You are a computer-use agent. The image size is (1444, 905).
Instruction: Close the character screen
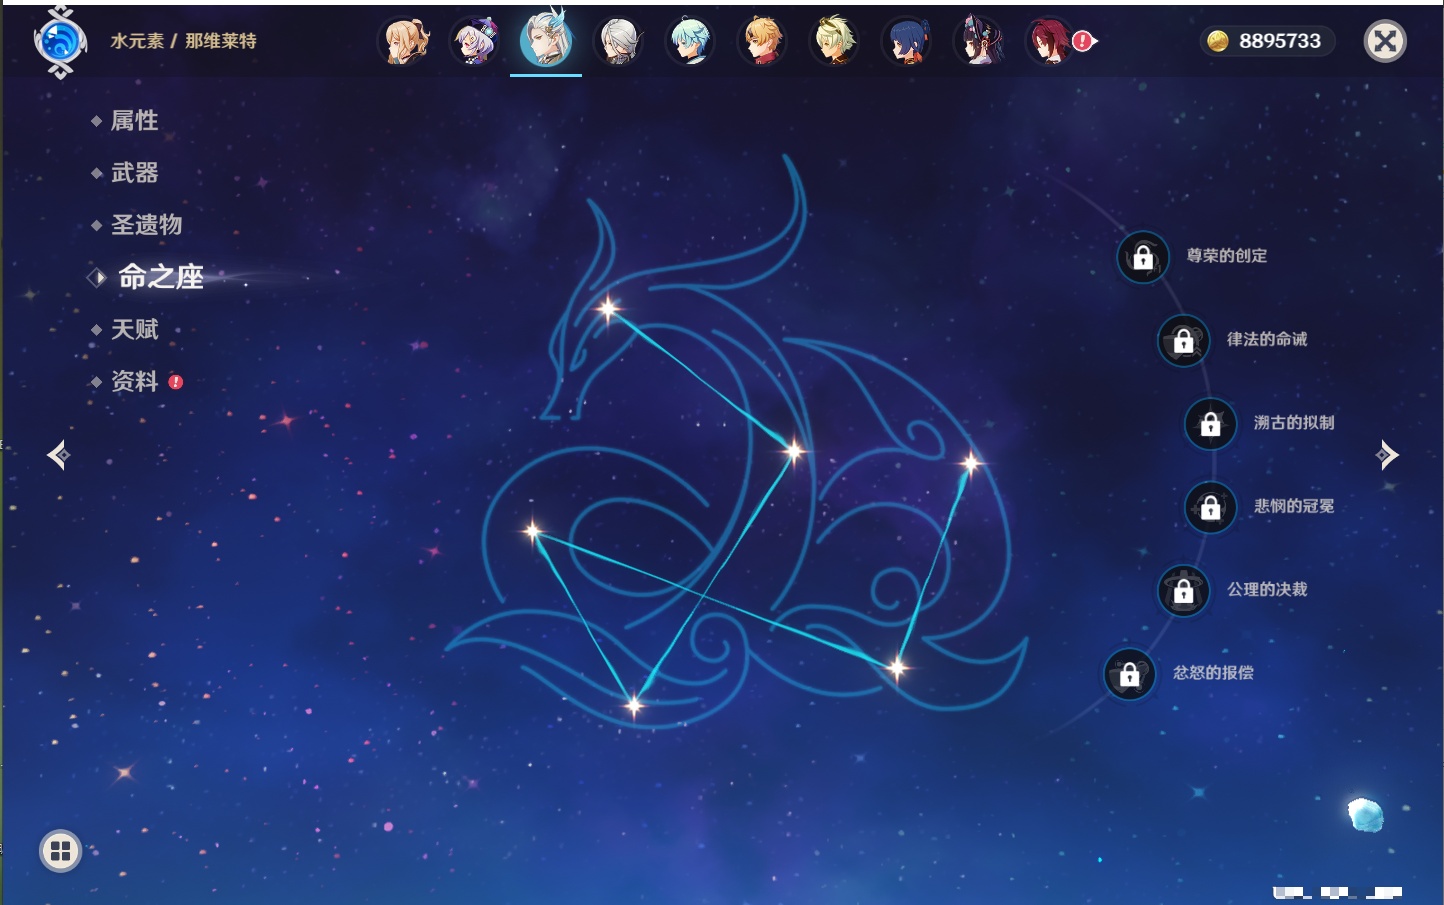coord(1385,41)
